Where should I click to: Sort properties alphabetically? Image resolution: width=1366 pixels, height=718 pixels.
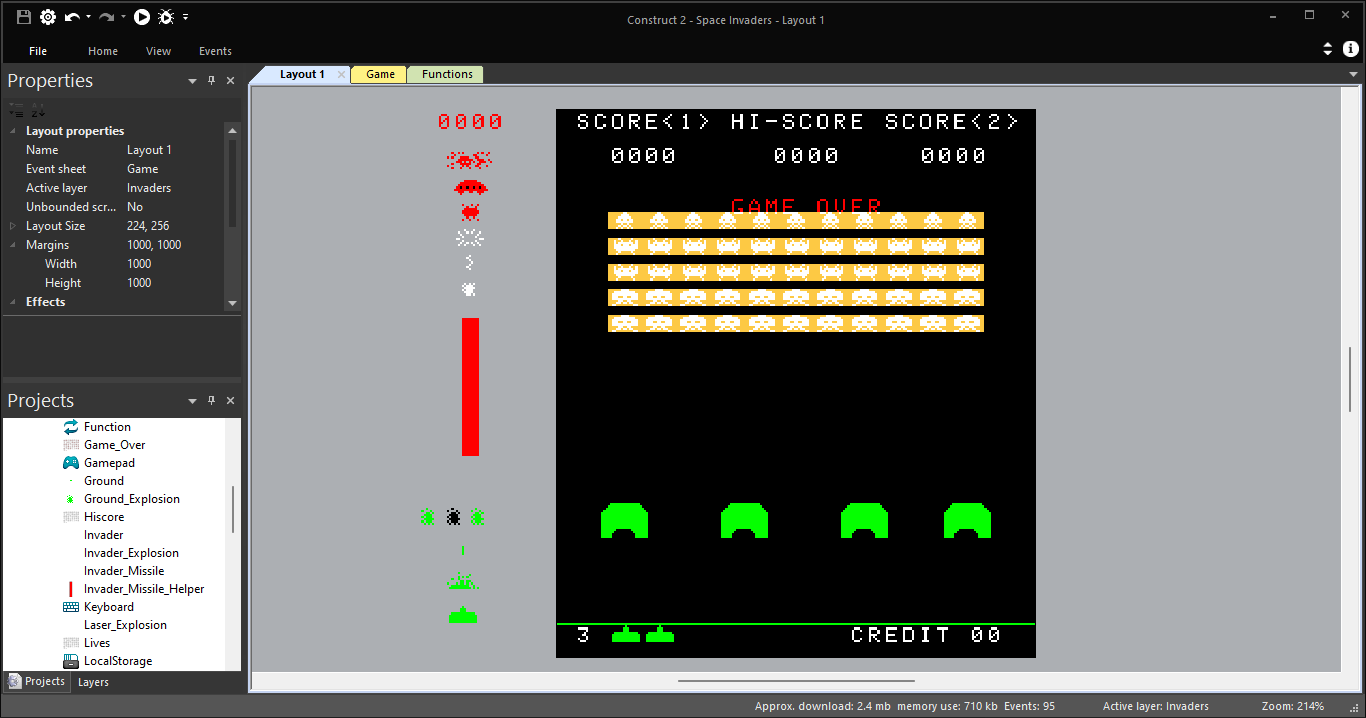point(38,109)
